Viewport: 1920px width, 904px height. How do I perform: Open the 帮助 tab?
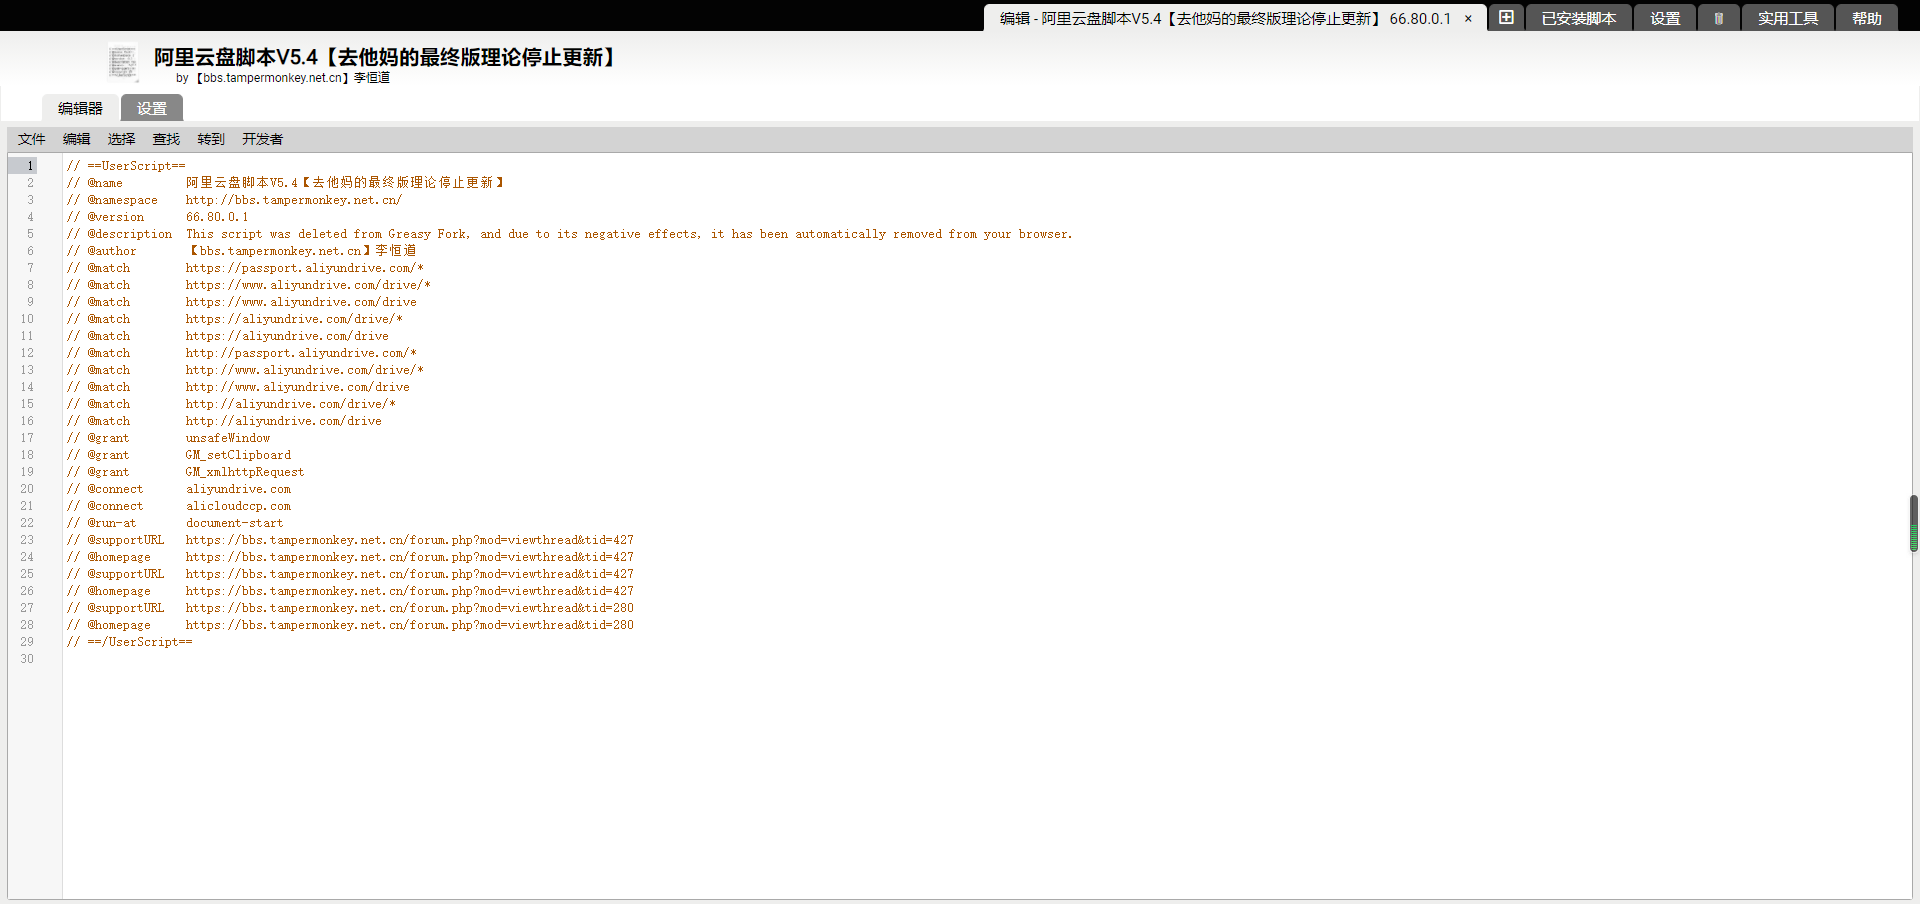pyautogui.click(x=1867, y=18)
